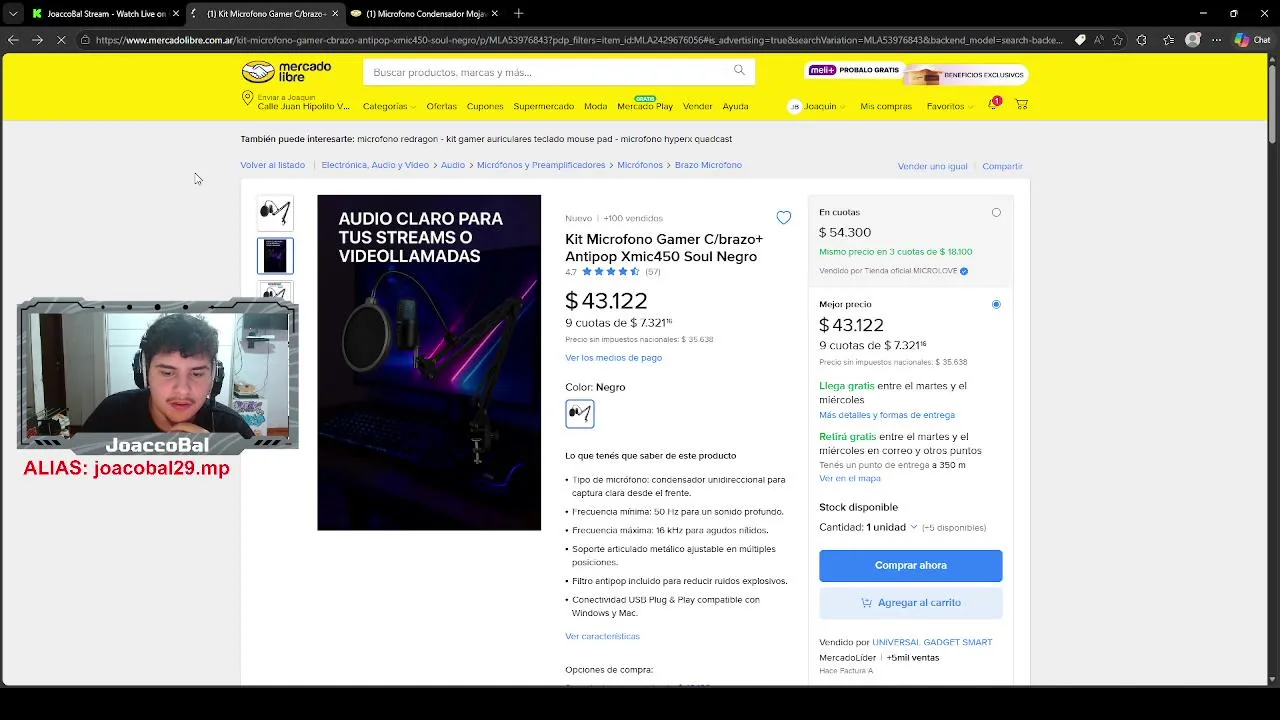The image size is (1280, 720).
Task: Stop page loading in browser toolbar
Action: 61,40
